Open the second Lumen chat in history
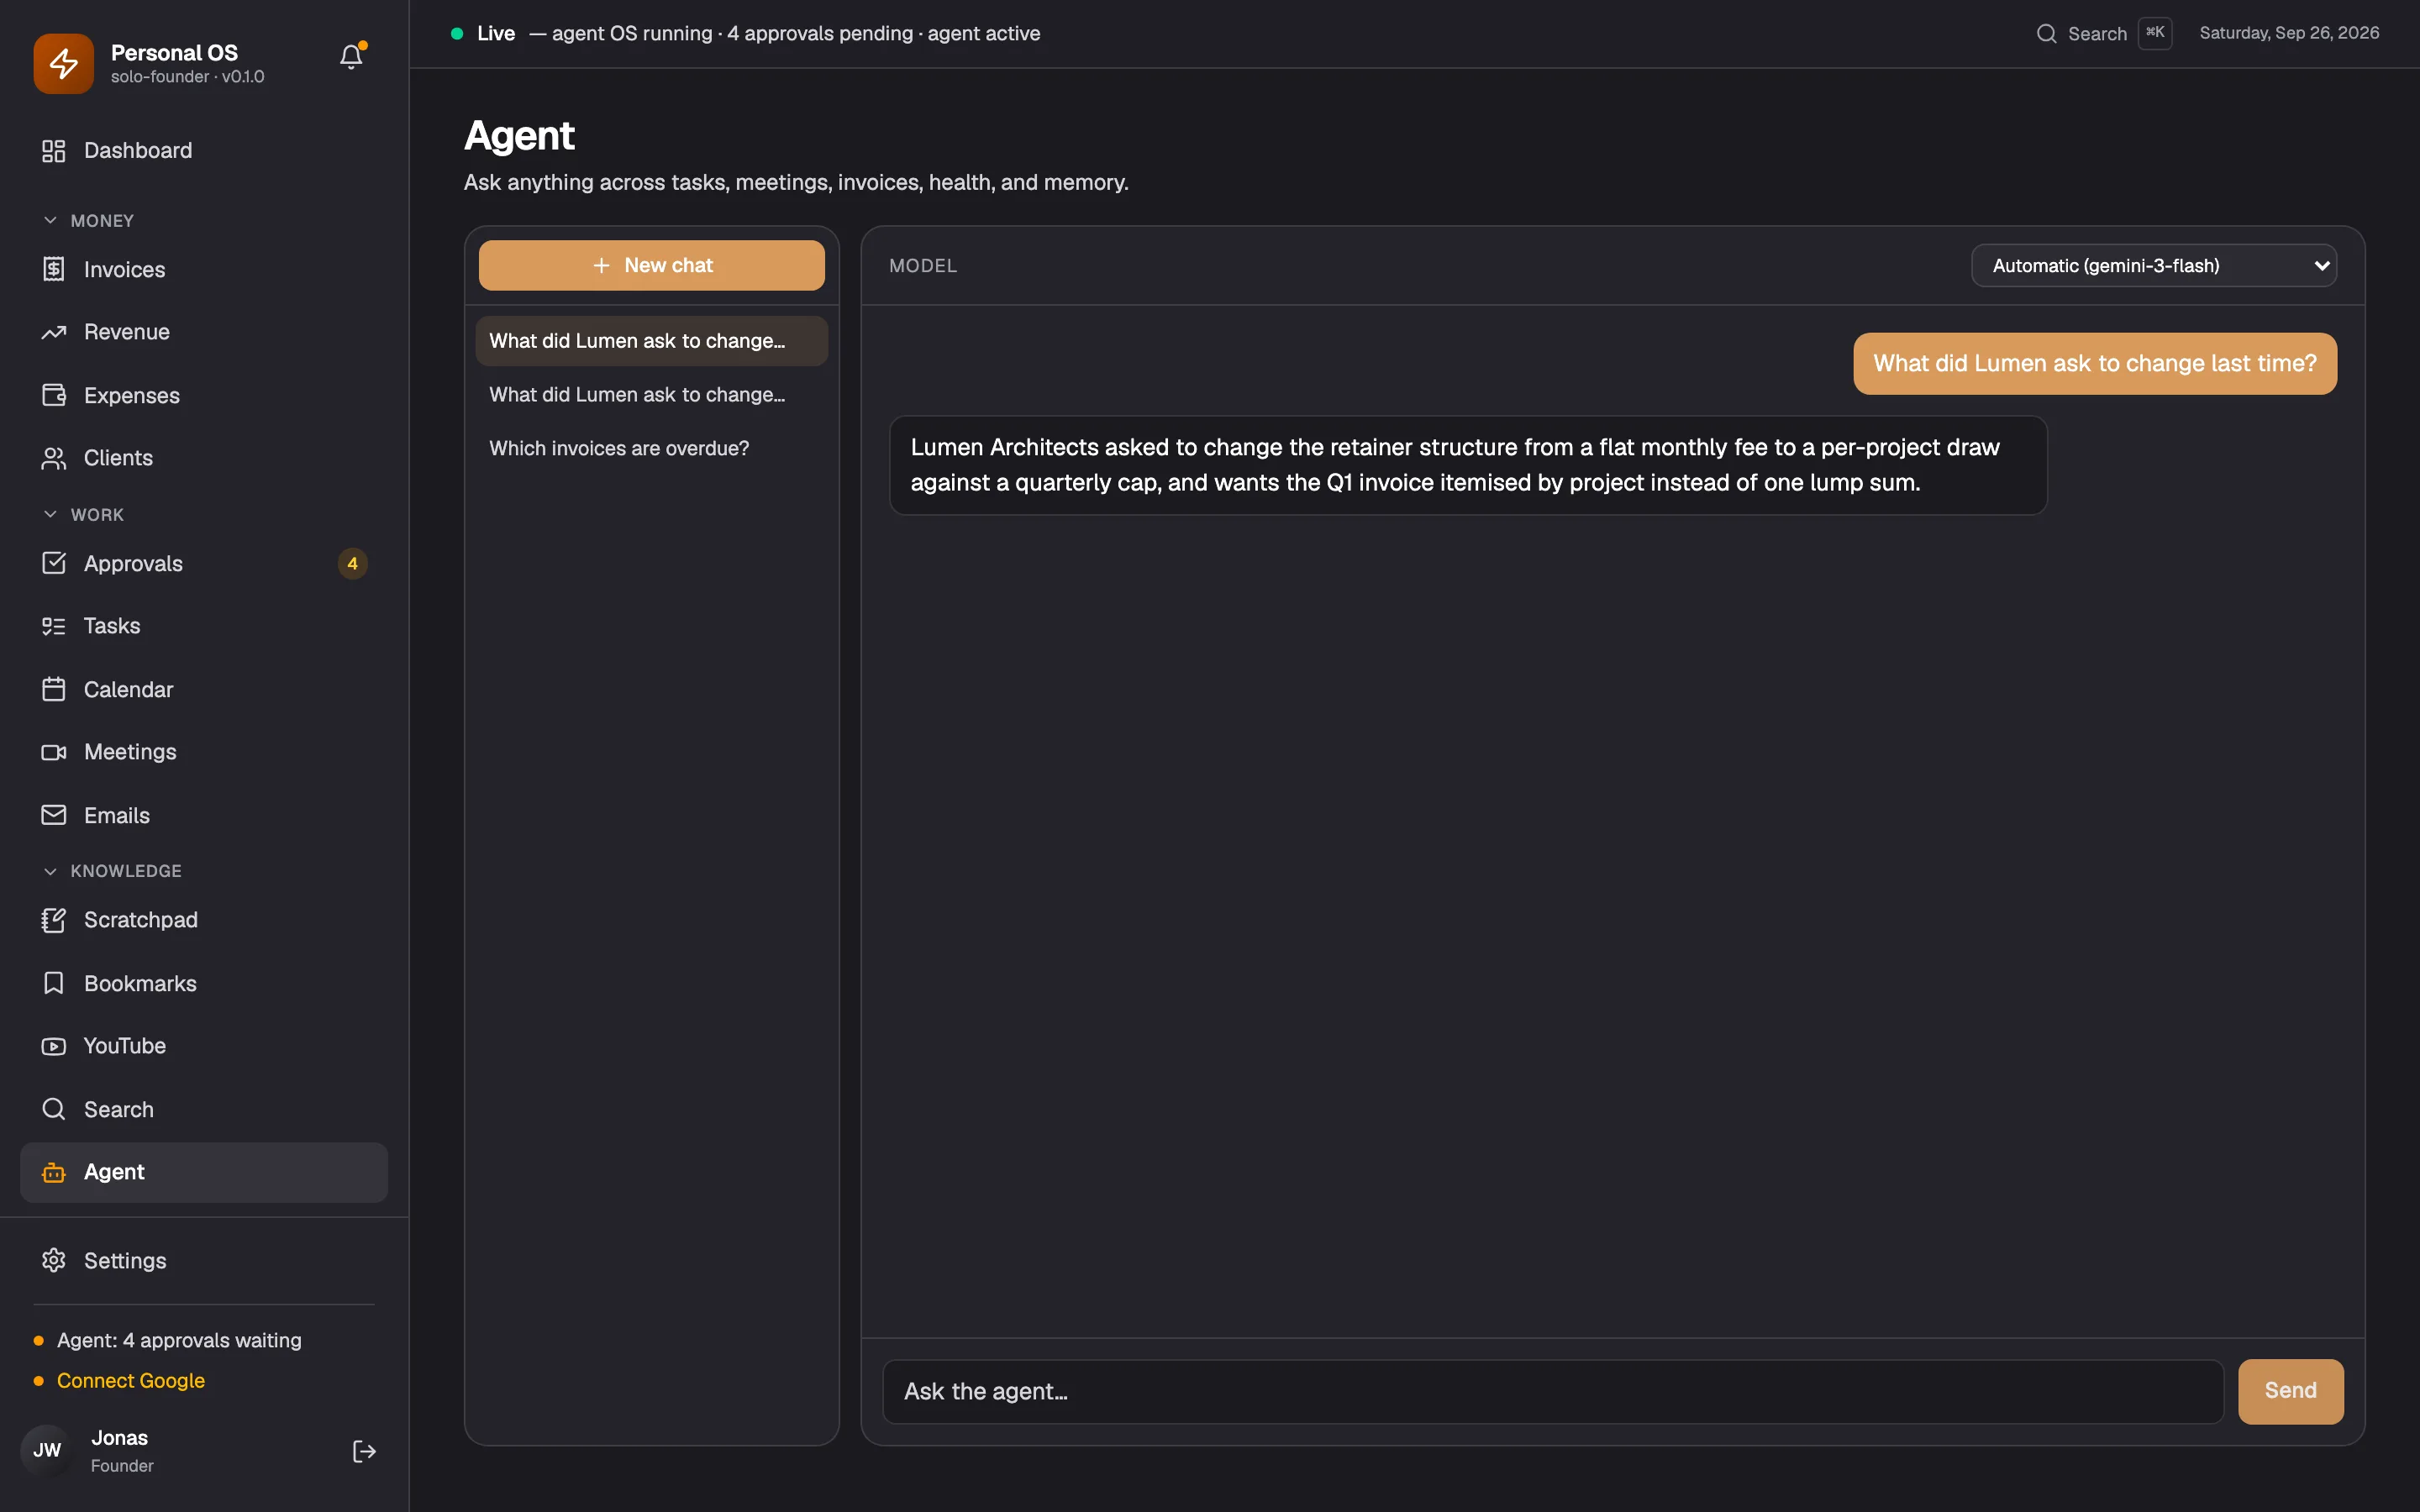Screen dimensions: 2420x1512 [652, 395]
